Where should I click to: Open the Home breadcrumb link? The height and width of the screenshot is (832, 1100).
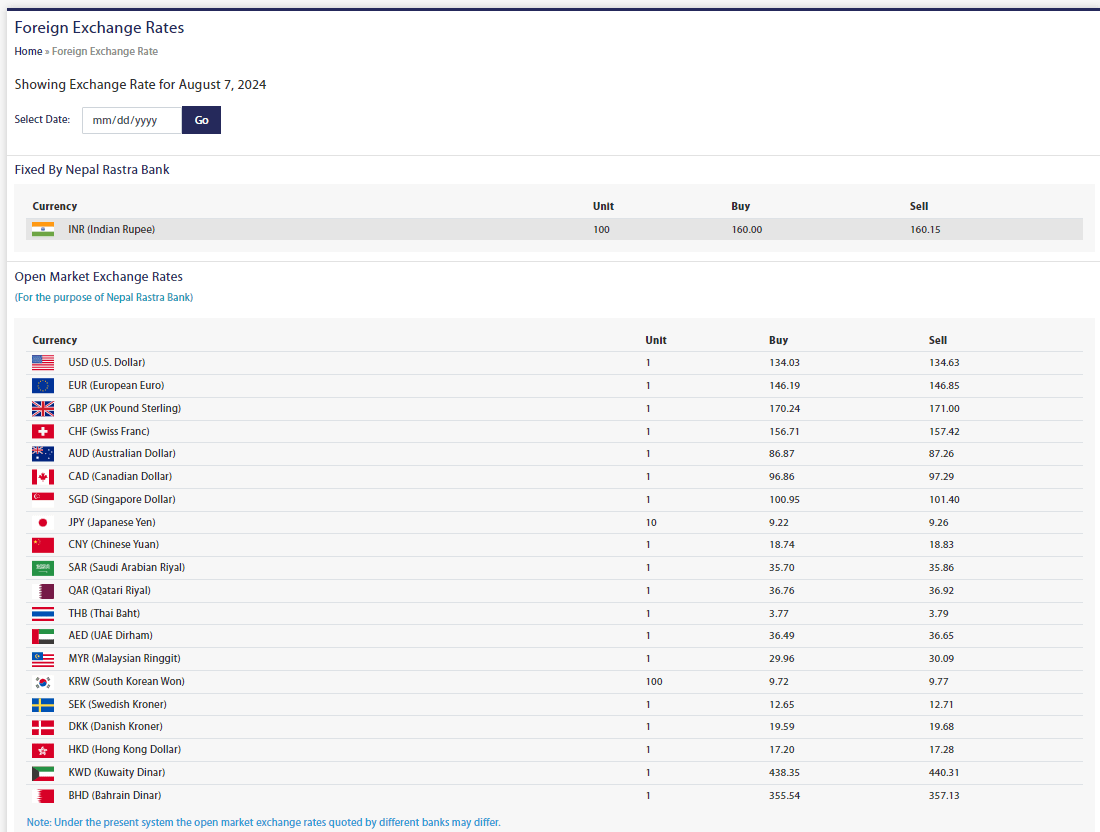(28, 51)
